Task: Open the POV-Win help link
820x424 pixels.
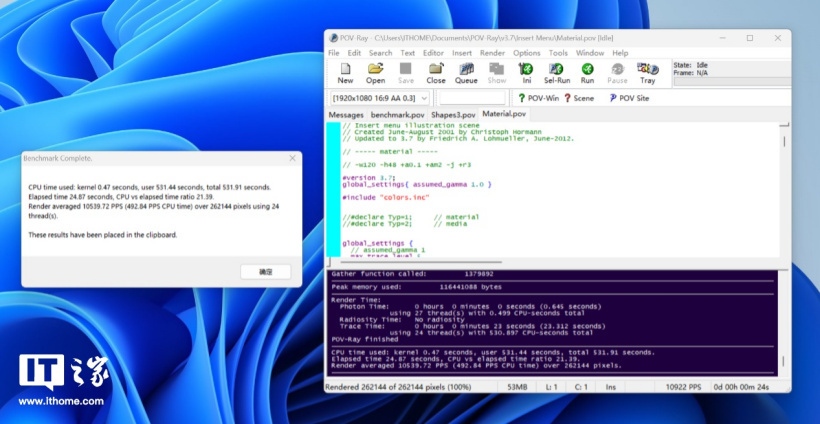Action: (x=536, y=98)
